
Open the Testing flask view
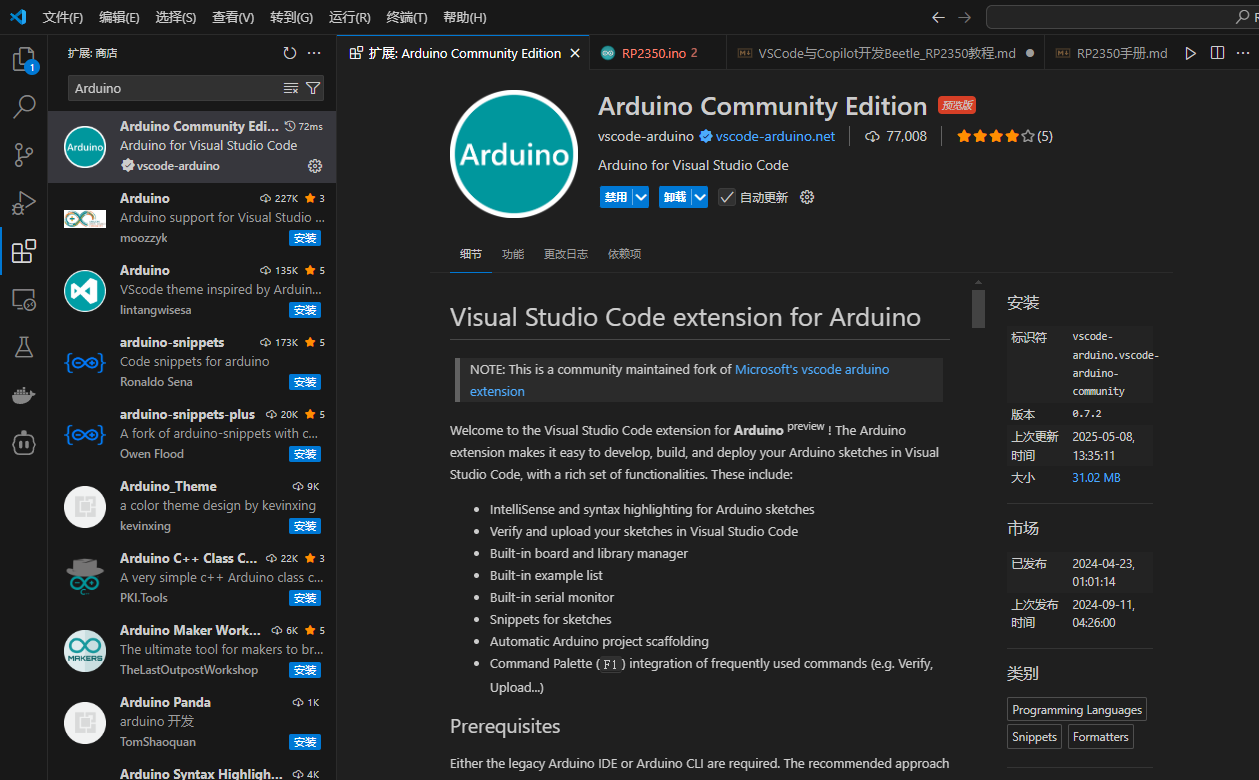point(24,347)
